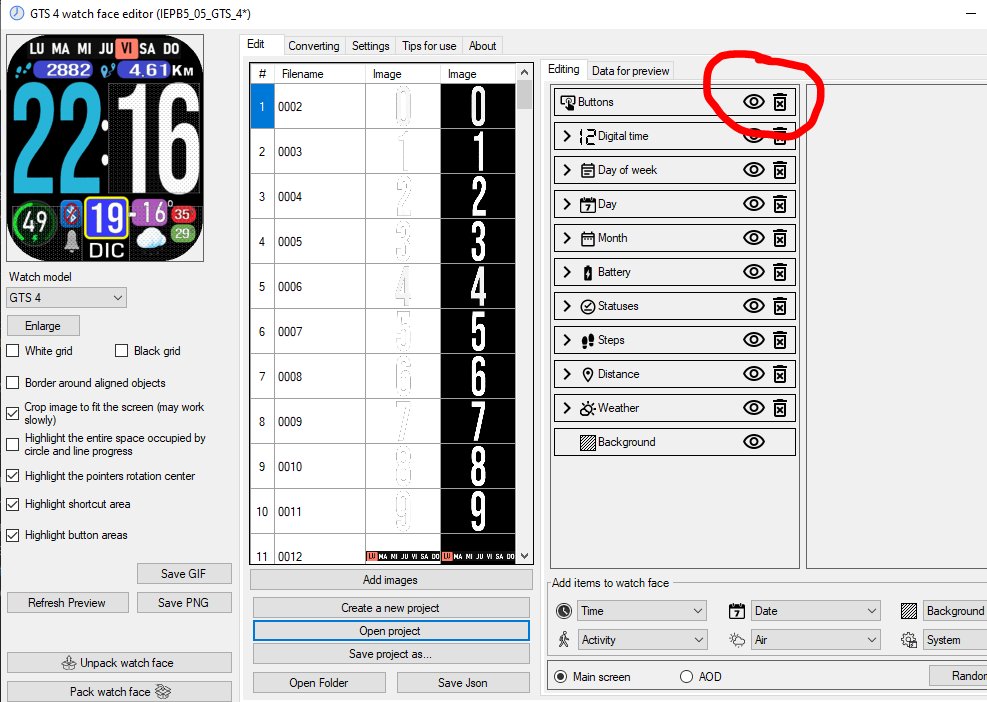Hide the Day of week element
Screen dimensions: 987x702
pyautogui.click(x=753, y=170)
